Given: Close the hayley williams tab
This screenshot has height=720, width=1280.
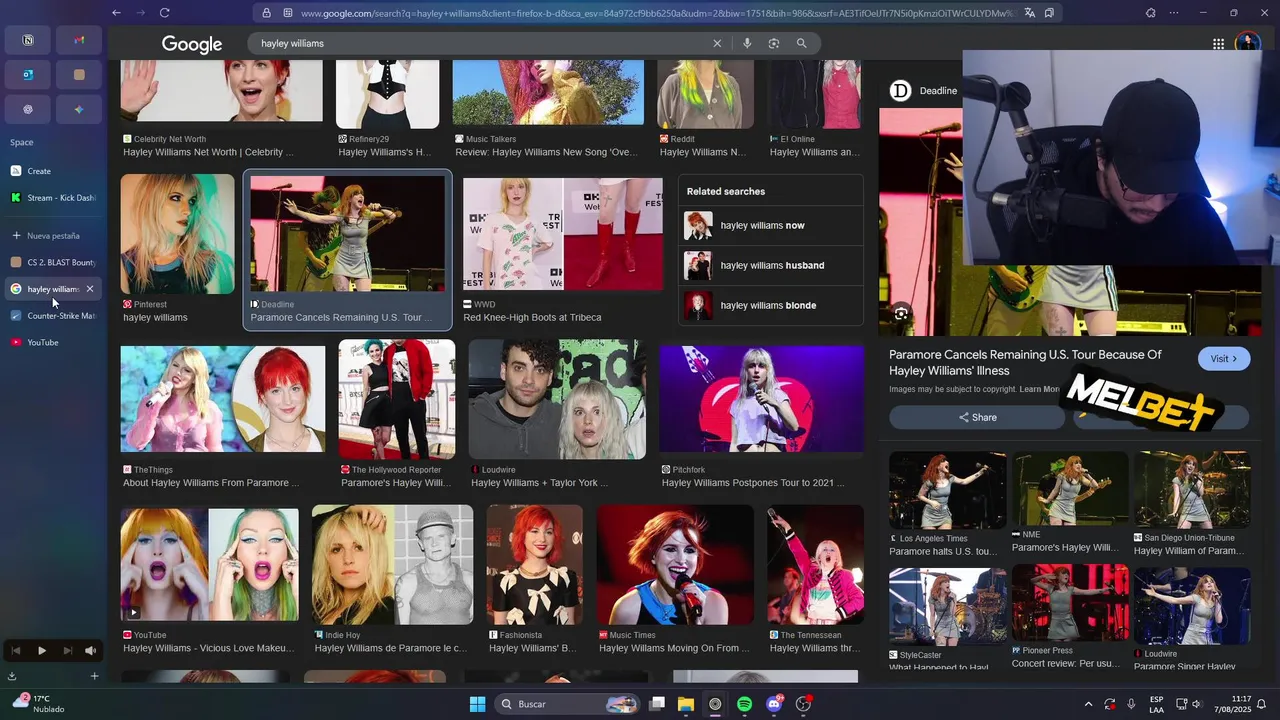Looking at the screenshot, I should 90,289.
